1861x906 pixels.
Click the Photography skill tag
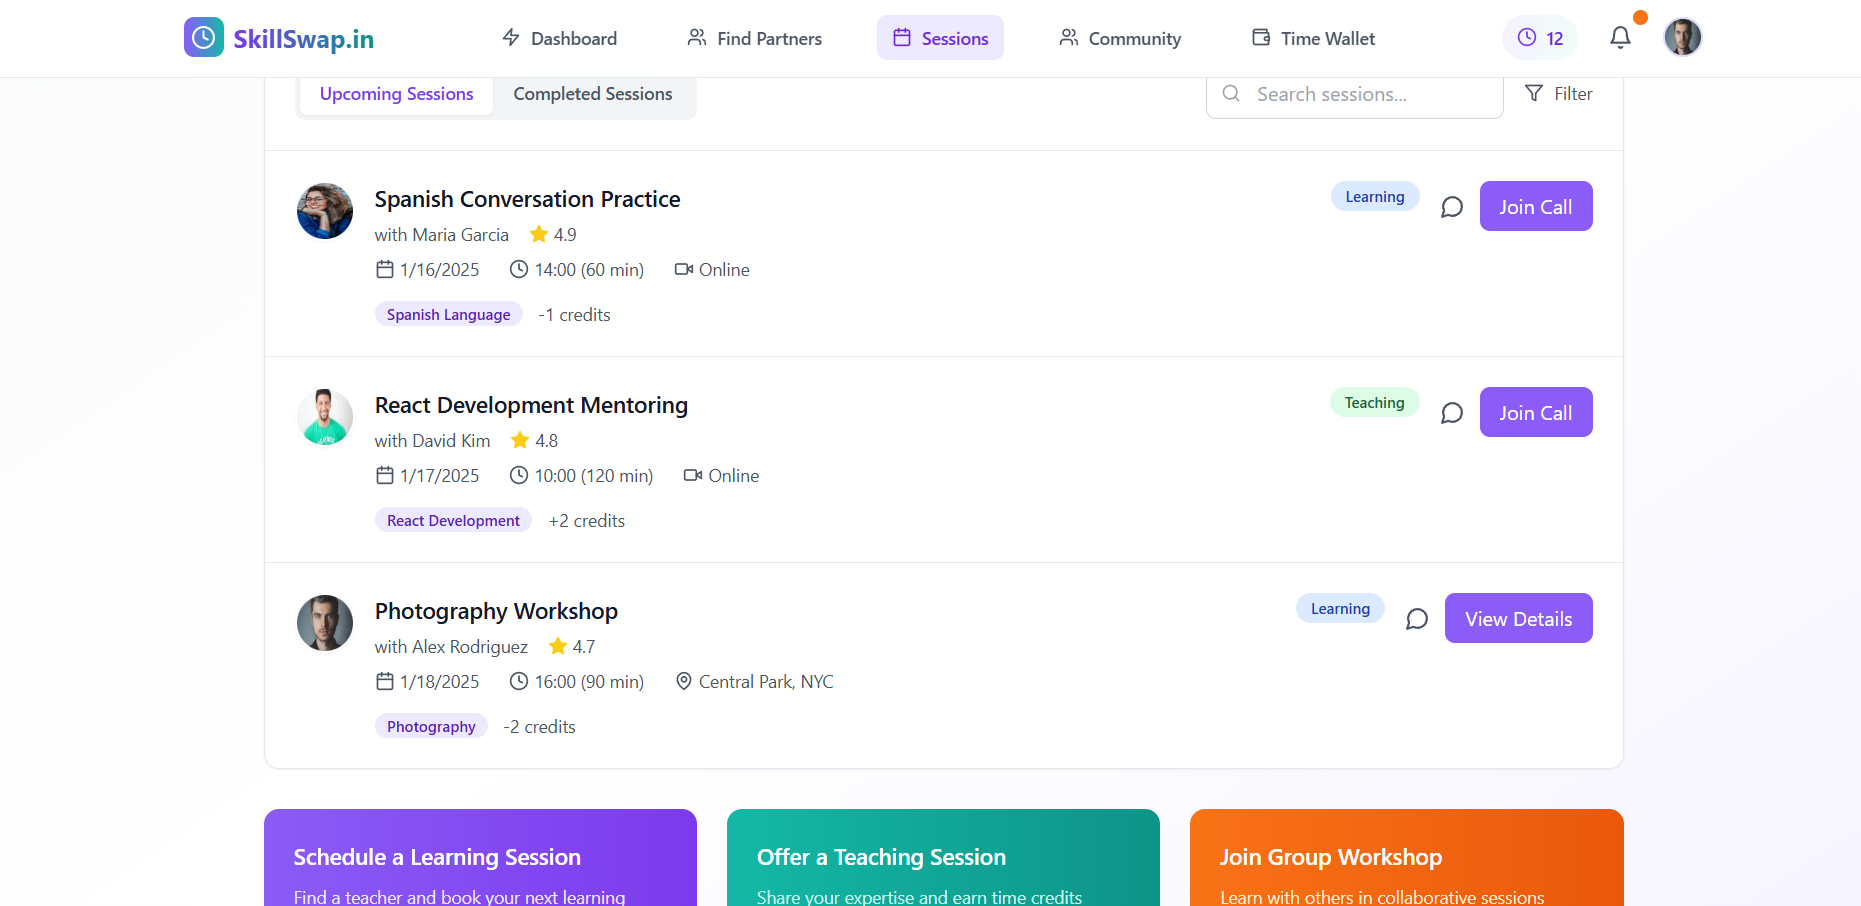point(431,726)
